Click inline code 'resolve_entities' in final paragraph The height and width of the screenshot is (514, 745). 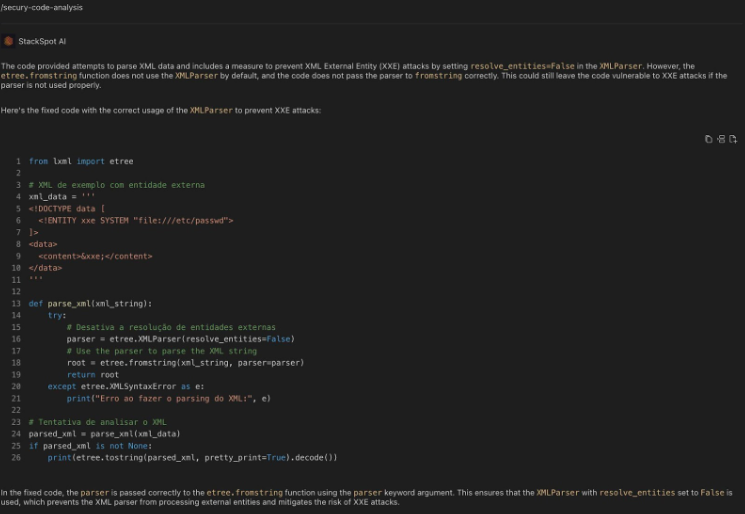point(637,493)
